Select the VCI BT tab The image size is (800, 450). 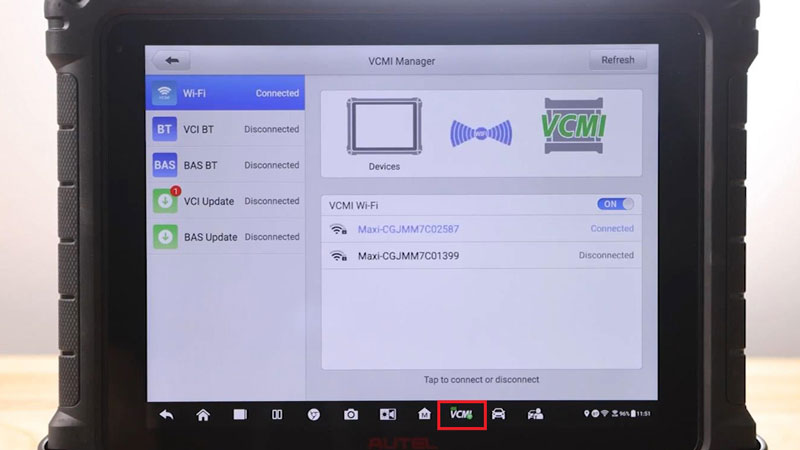(x=226, y=129)
